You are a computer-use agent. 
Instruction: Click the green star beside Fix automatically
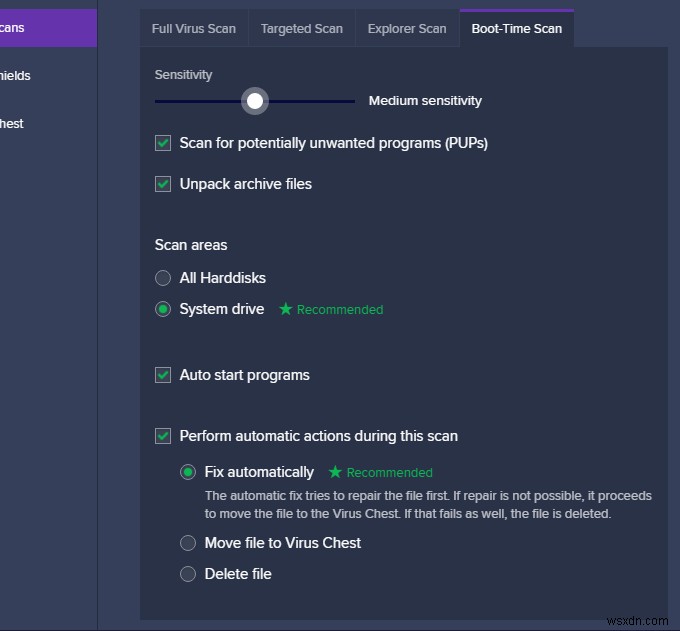pyautogui.click(x=336, y=472)
